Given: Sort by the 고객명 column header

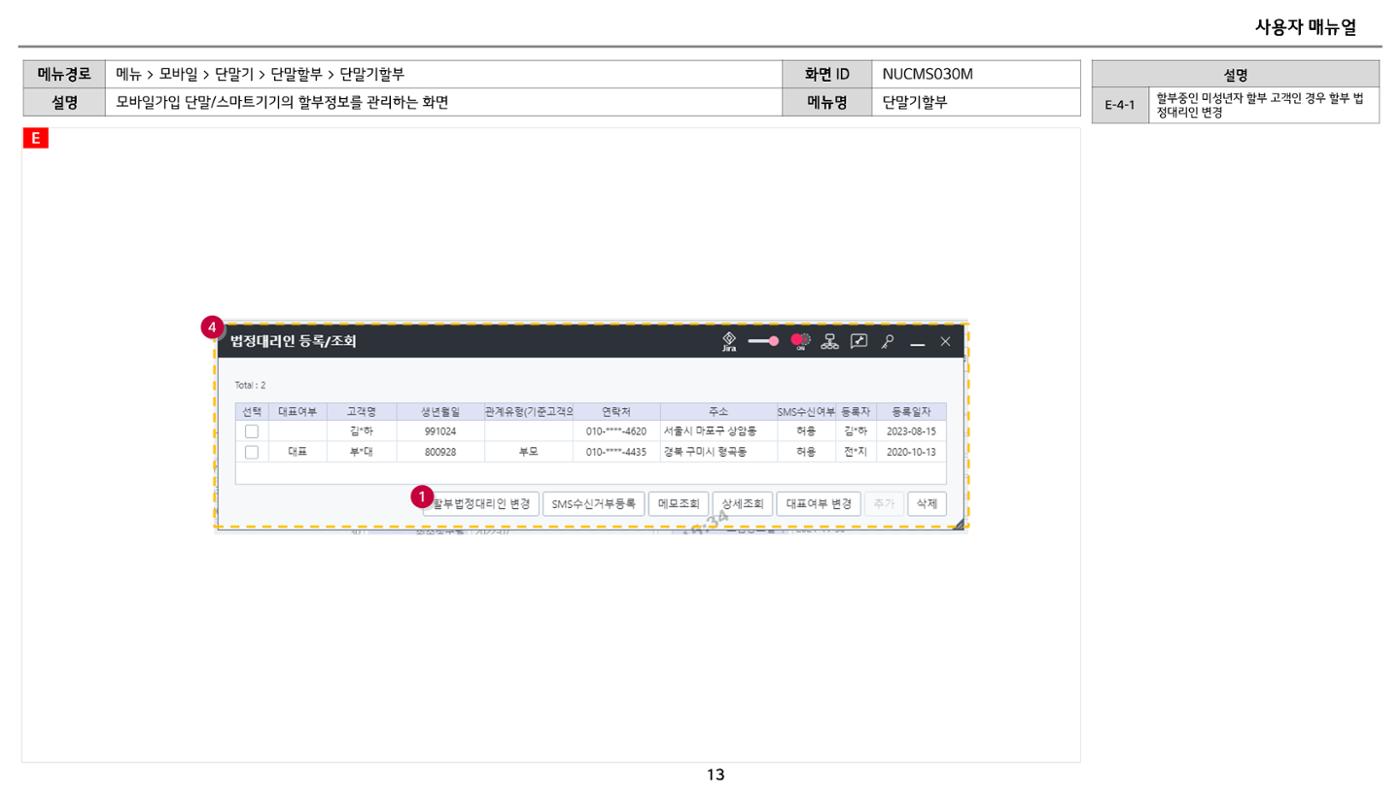Looking at the screenshot, I should (x=361, y=412).
